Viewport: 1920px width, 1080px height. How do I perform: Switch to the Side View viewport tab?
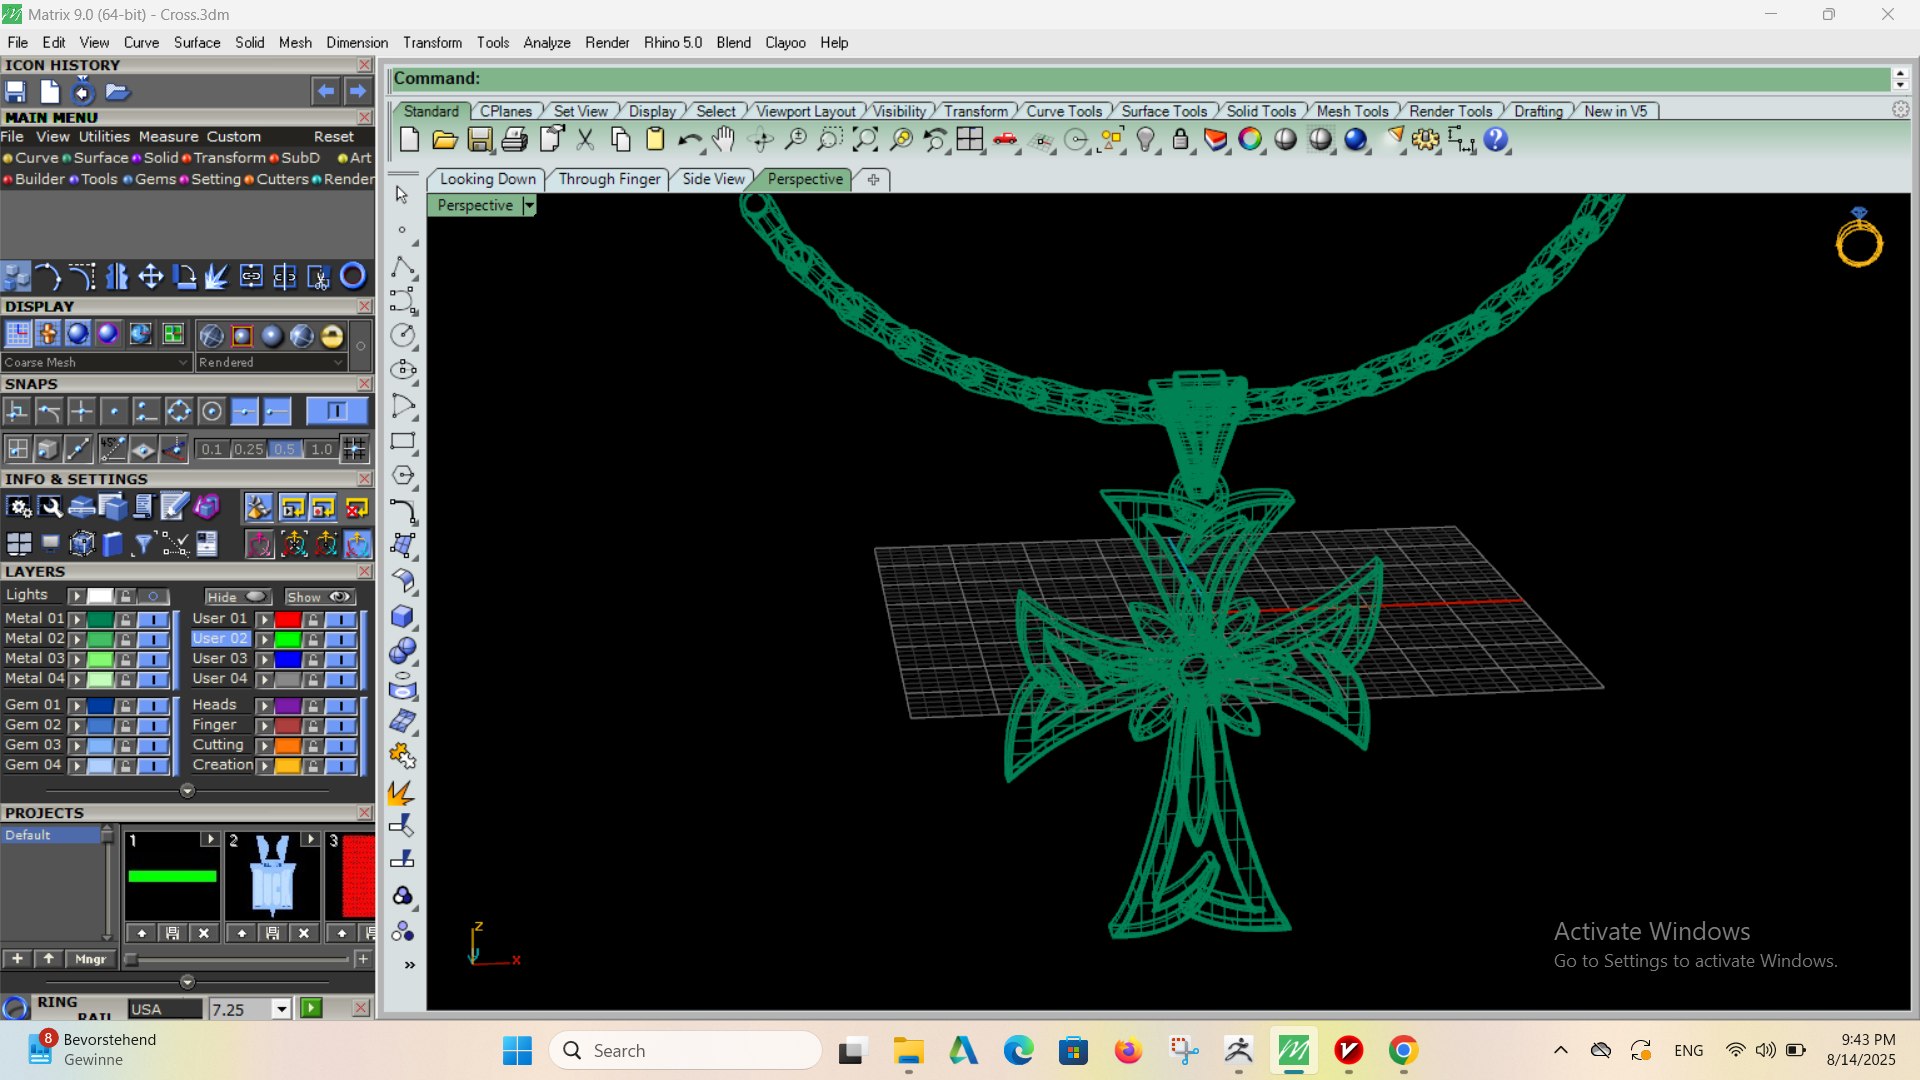click(x=713, y=179)
